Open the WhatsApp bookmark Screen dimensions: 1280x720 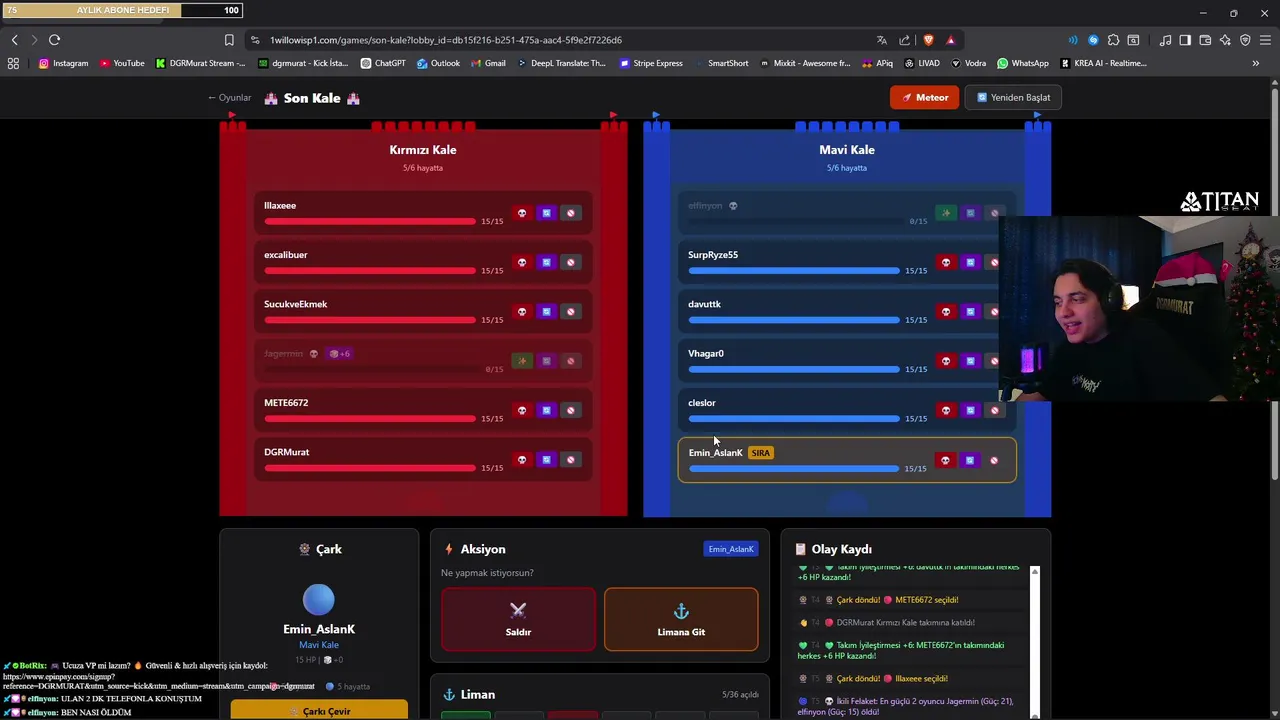(x=1023, y=63)
